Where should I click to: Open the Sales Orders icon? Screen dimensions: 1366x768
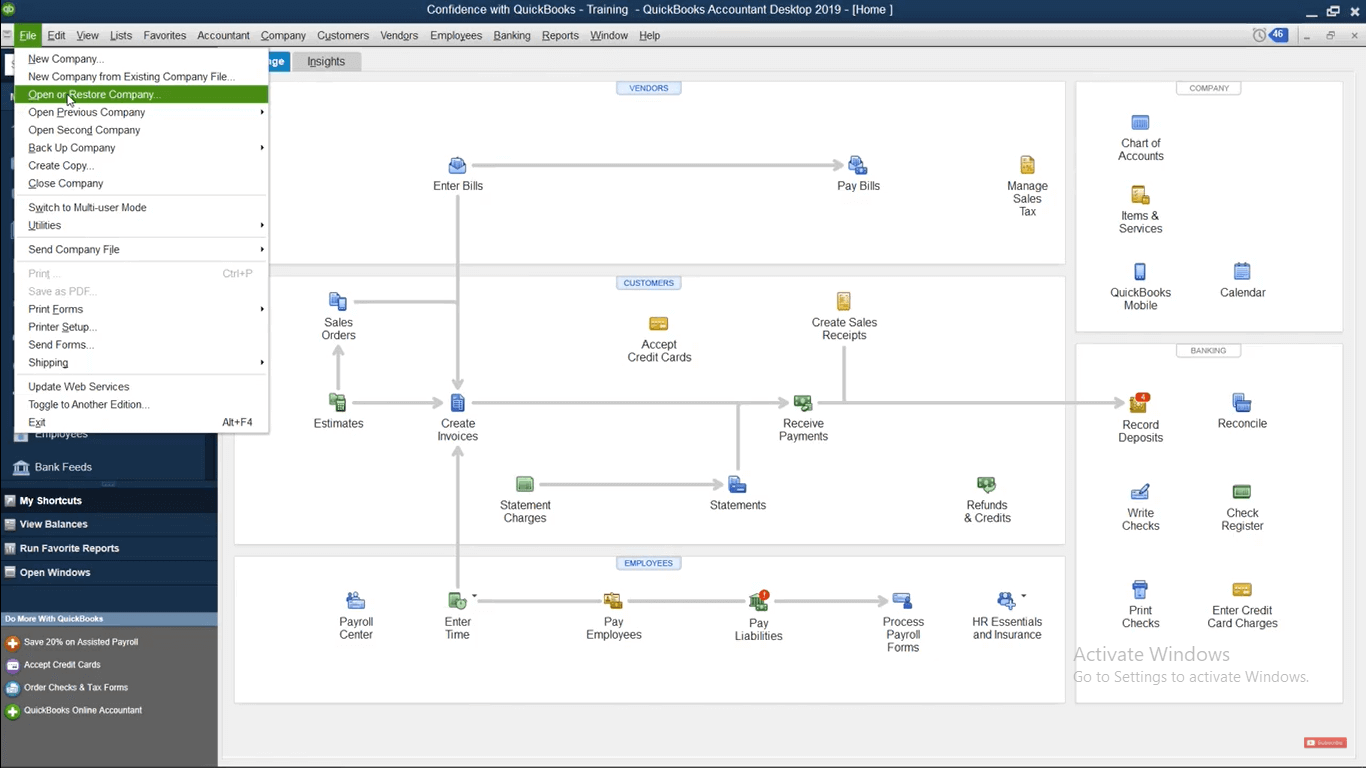(338, 301)
